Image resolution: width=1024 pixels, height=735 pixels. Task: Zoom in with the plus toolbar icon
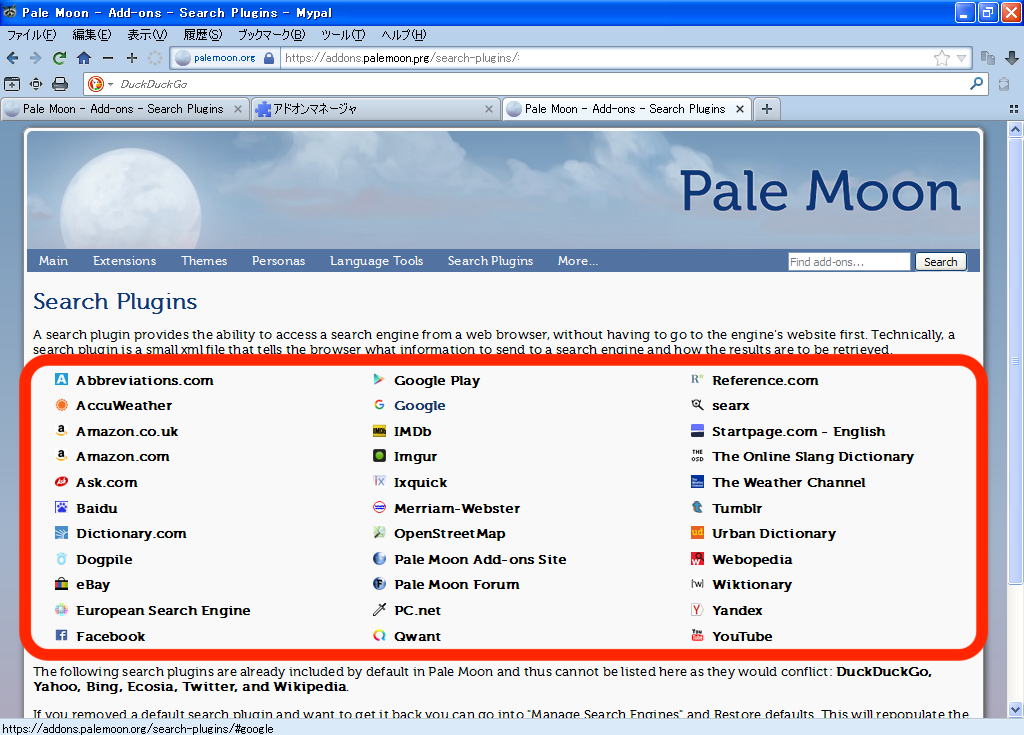click(x=131, y=58)
